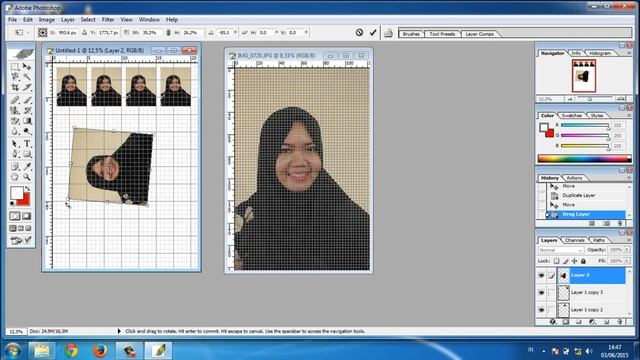Click the foreground color swatch in toolbox
The image size is (640, 360).
tap(17, 193)
